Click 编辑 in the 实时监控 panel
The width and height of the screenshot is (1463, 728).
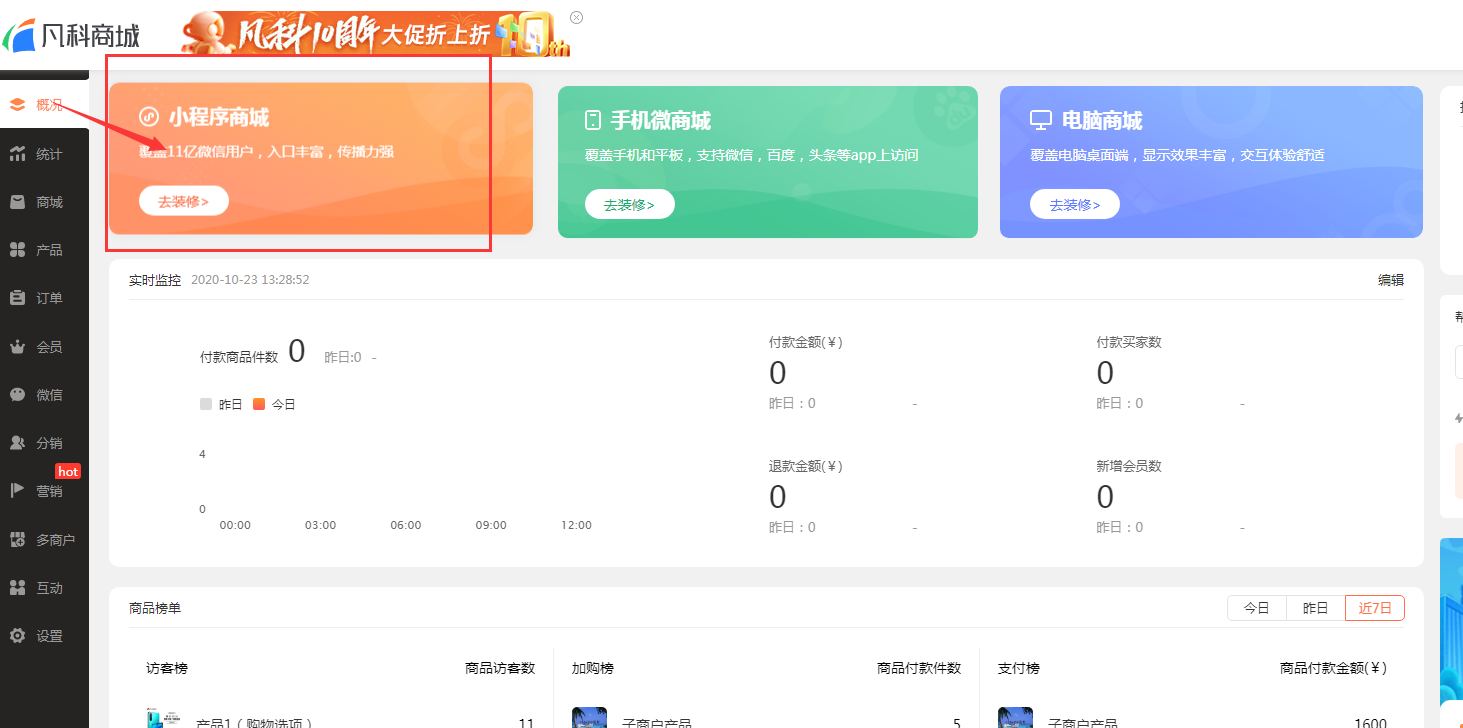click(x=1391, y=280)
